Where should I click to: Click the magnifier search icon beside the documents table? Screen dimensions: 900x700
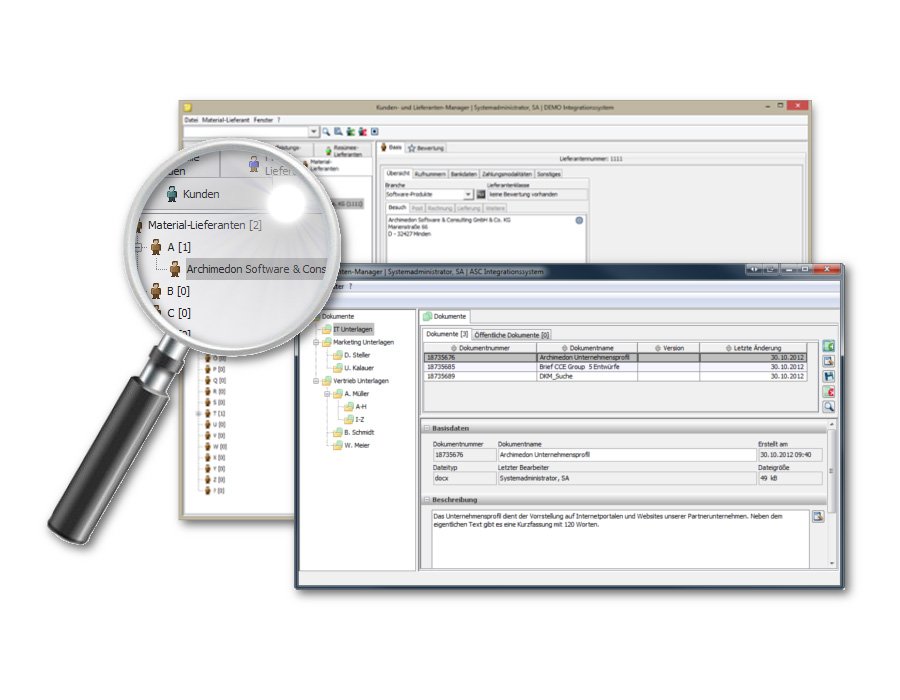(828, 406)
